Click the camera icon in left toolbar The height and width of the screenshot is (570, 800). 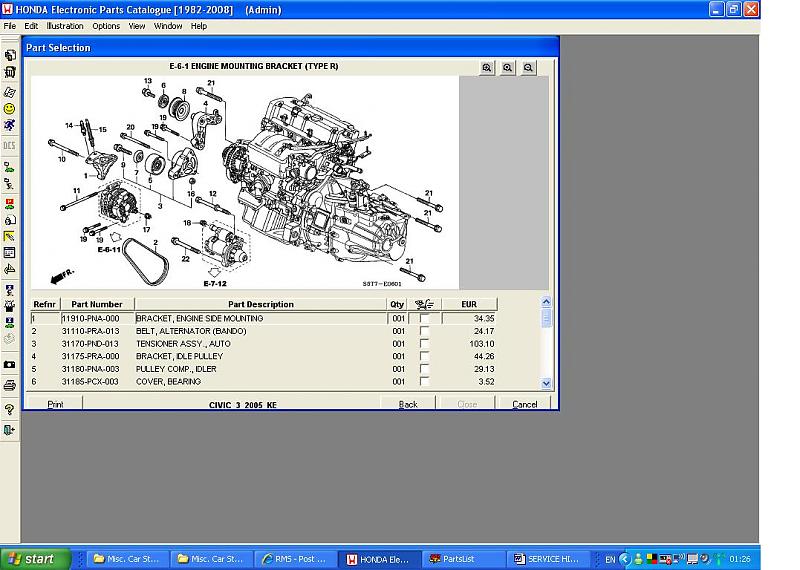coord(9,364)
